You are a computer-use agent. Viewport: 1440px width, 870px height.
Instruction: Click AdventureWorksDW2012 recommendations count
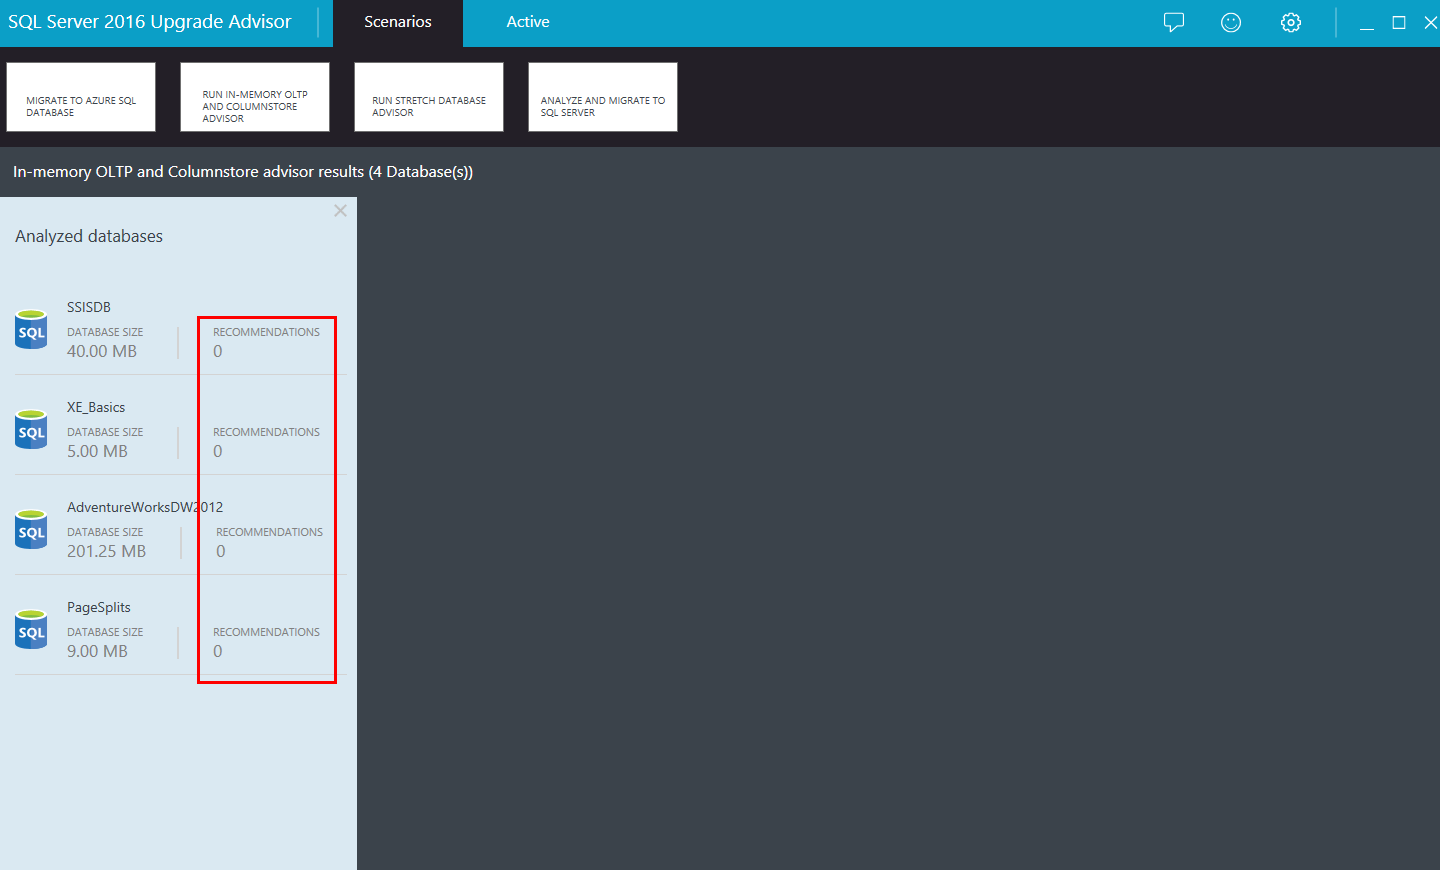click(221, 551)
